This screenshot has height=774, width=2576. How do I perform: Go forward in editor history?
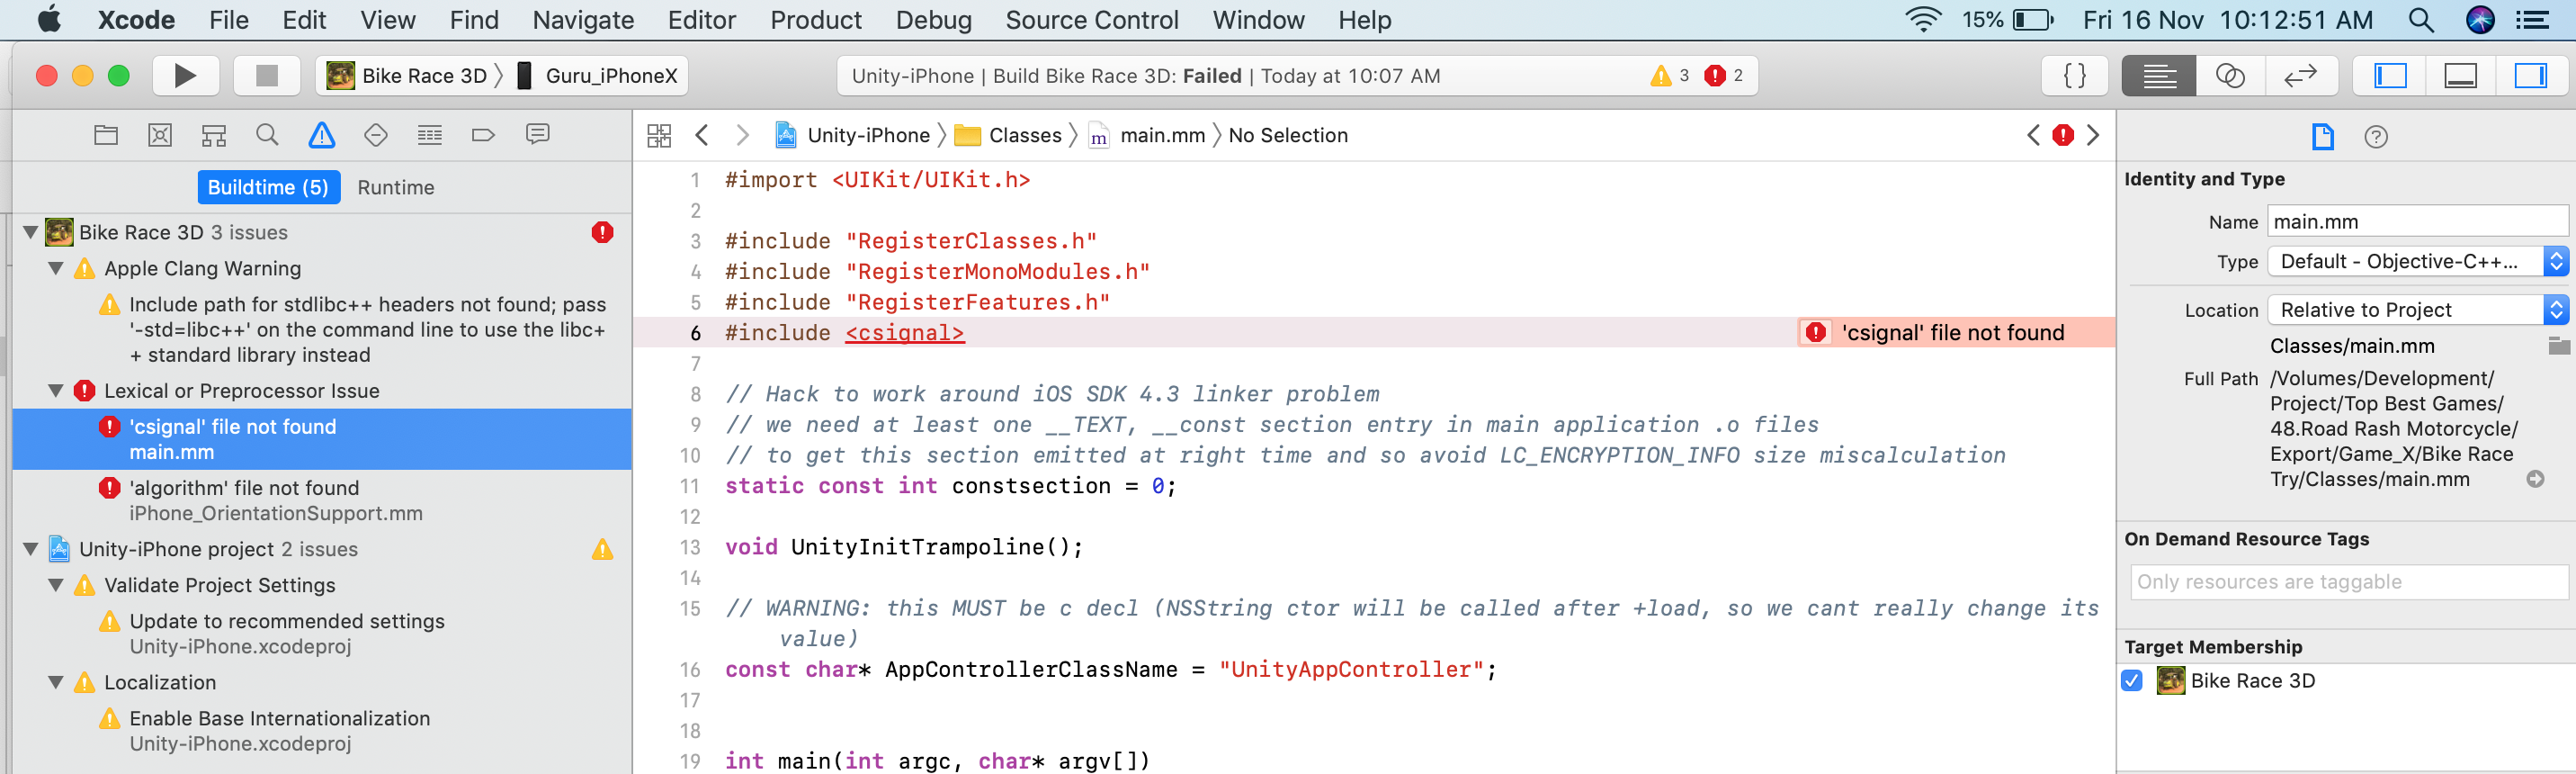coord(742,135)
